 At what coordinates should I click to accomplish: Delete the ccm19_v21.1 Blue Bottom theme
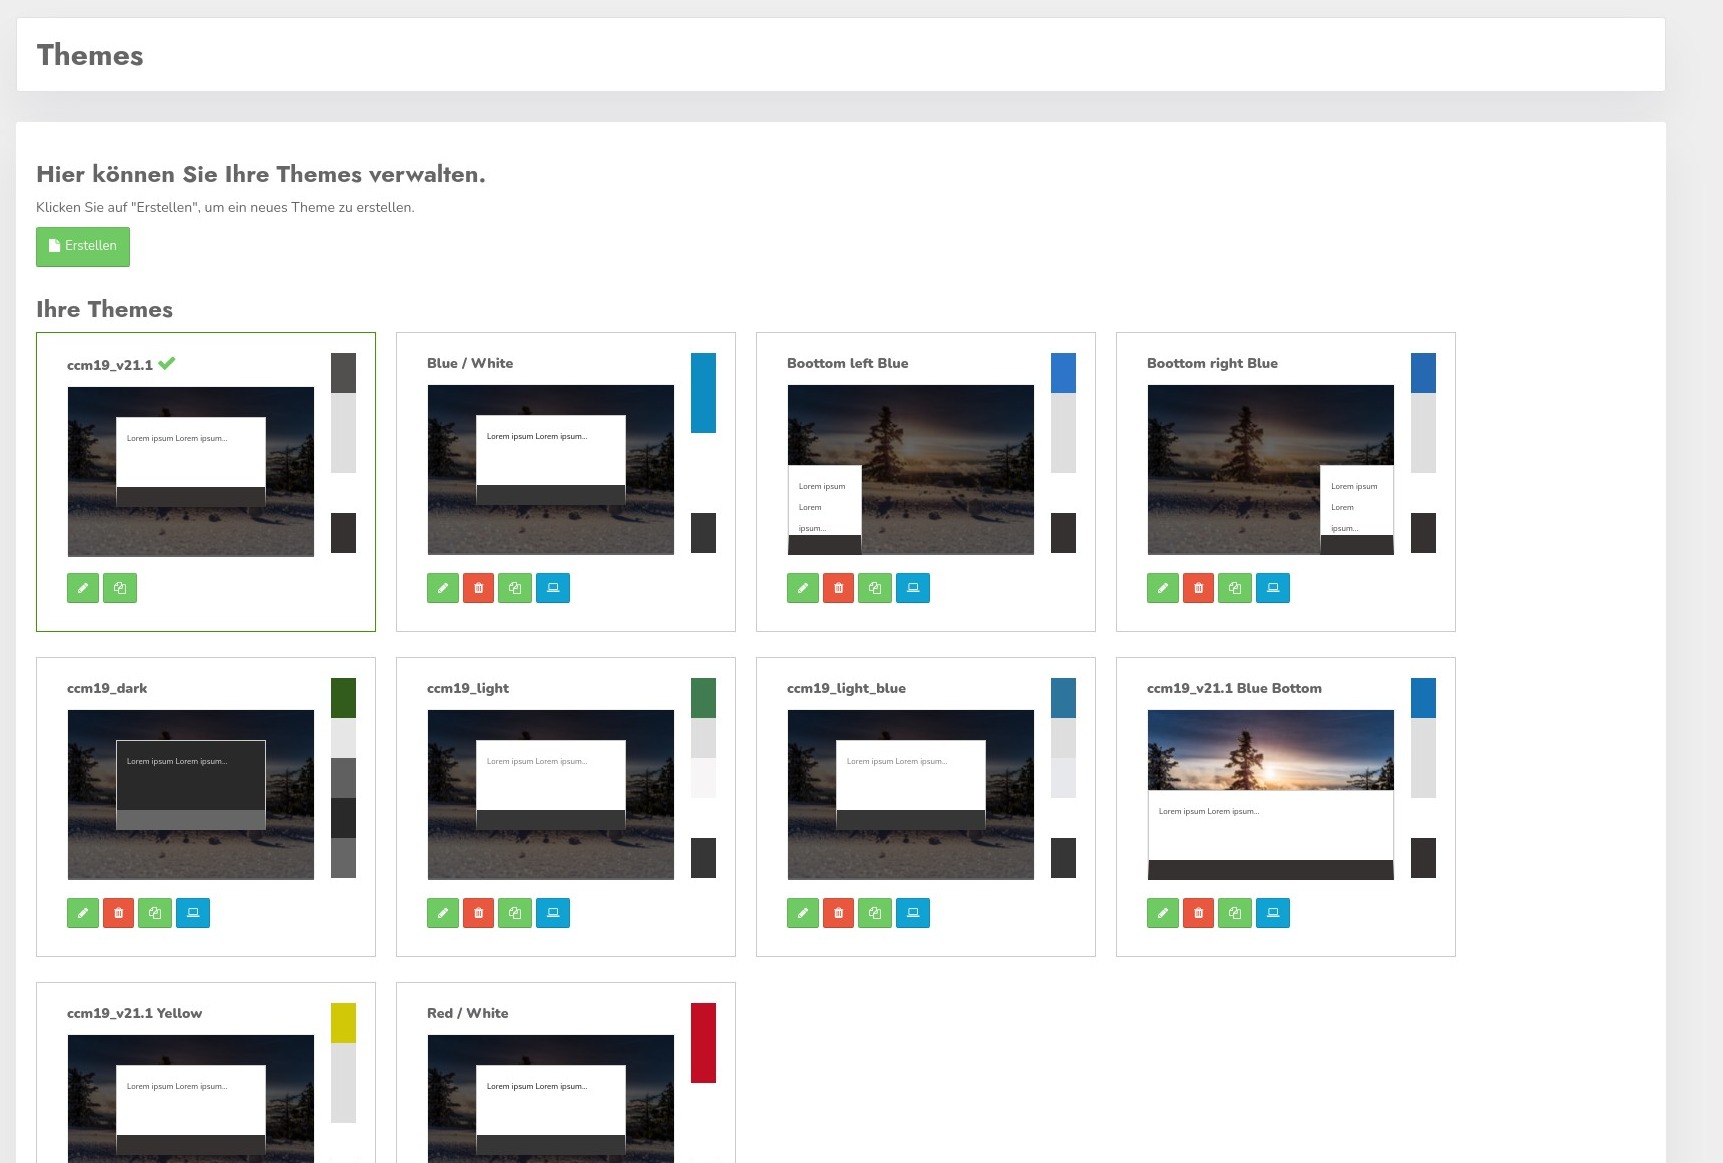pos(1198,913)
